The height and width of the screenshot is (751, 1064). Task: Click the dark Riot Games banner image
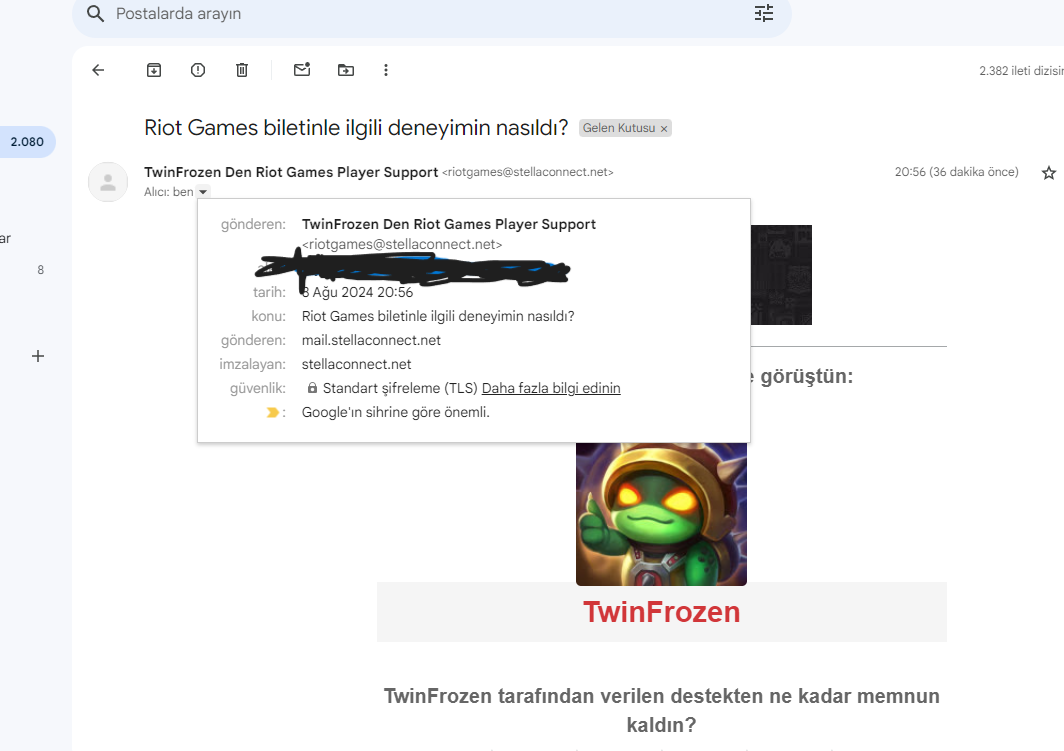[781, 275]
